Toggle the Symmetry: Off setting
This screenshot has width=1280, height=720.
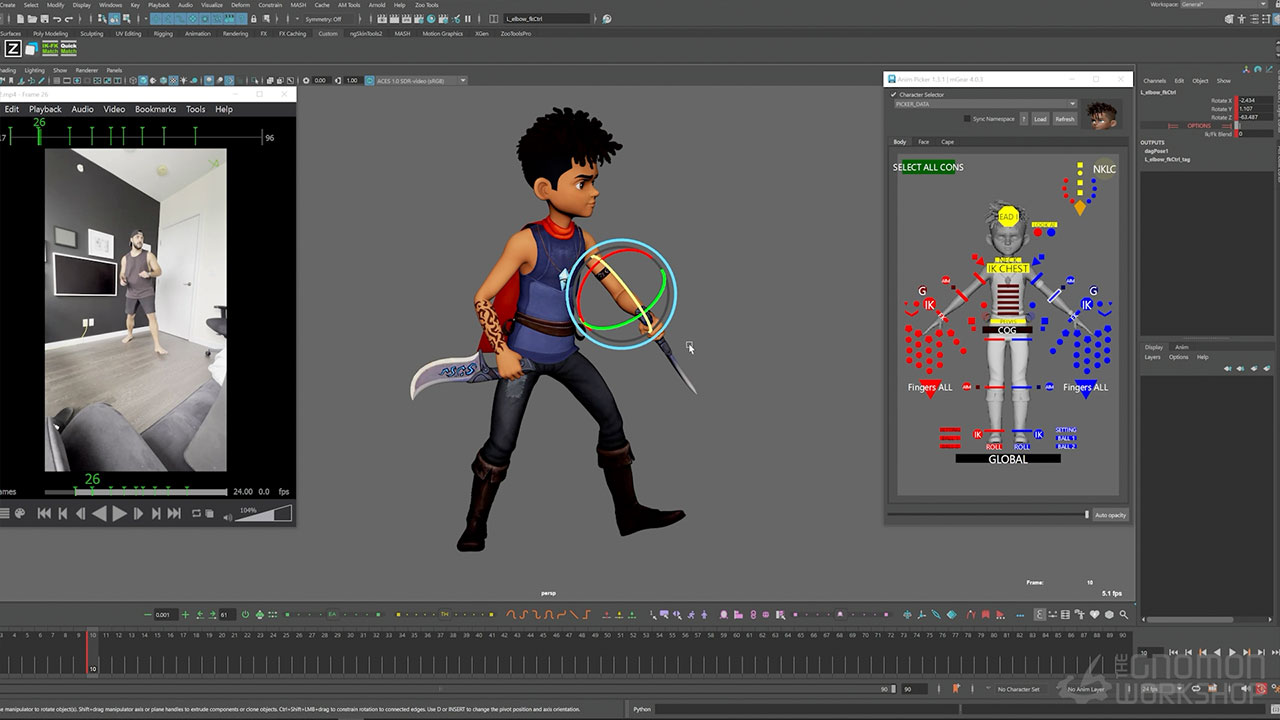(x=323, y=19)
